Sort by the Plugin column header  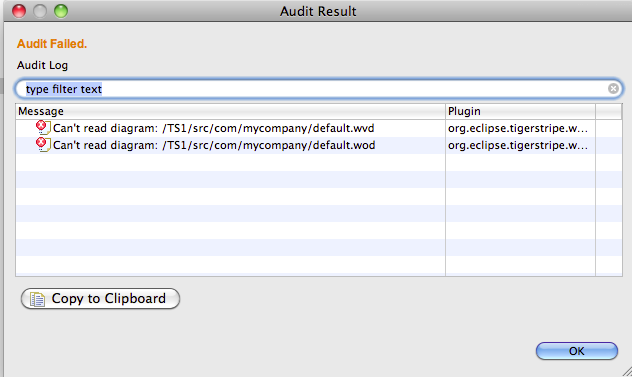(x=520, y=111)
